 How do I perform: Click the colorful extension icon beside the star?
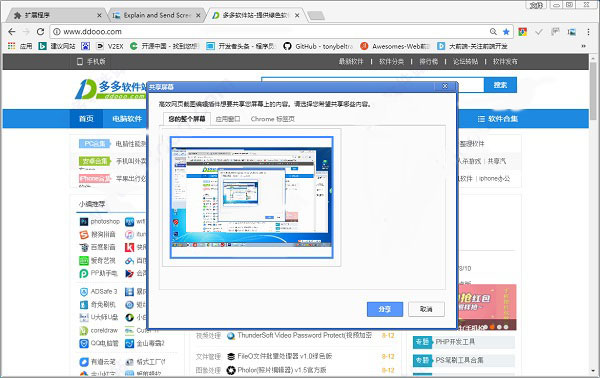tap(522, 32)
